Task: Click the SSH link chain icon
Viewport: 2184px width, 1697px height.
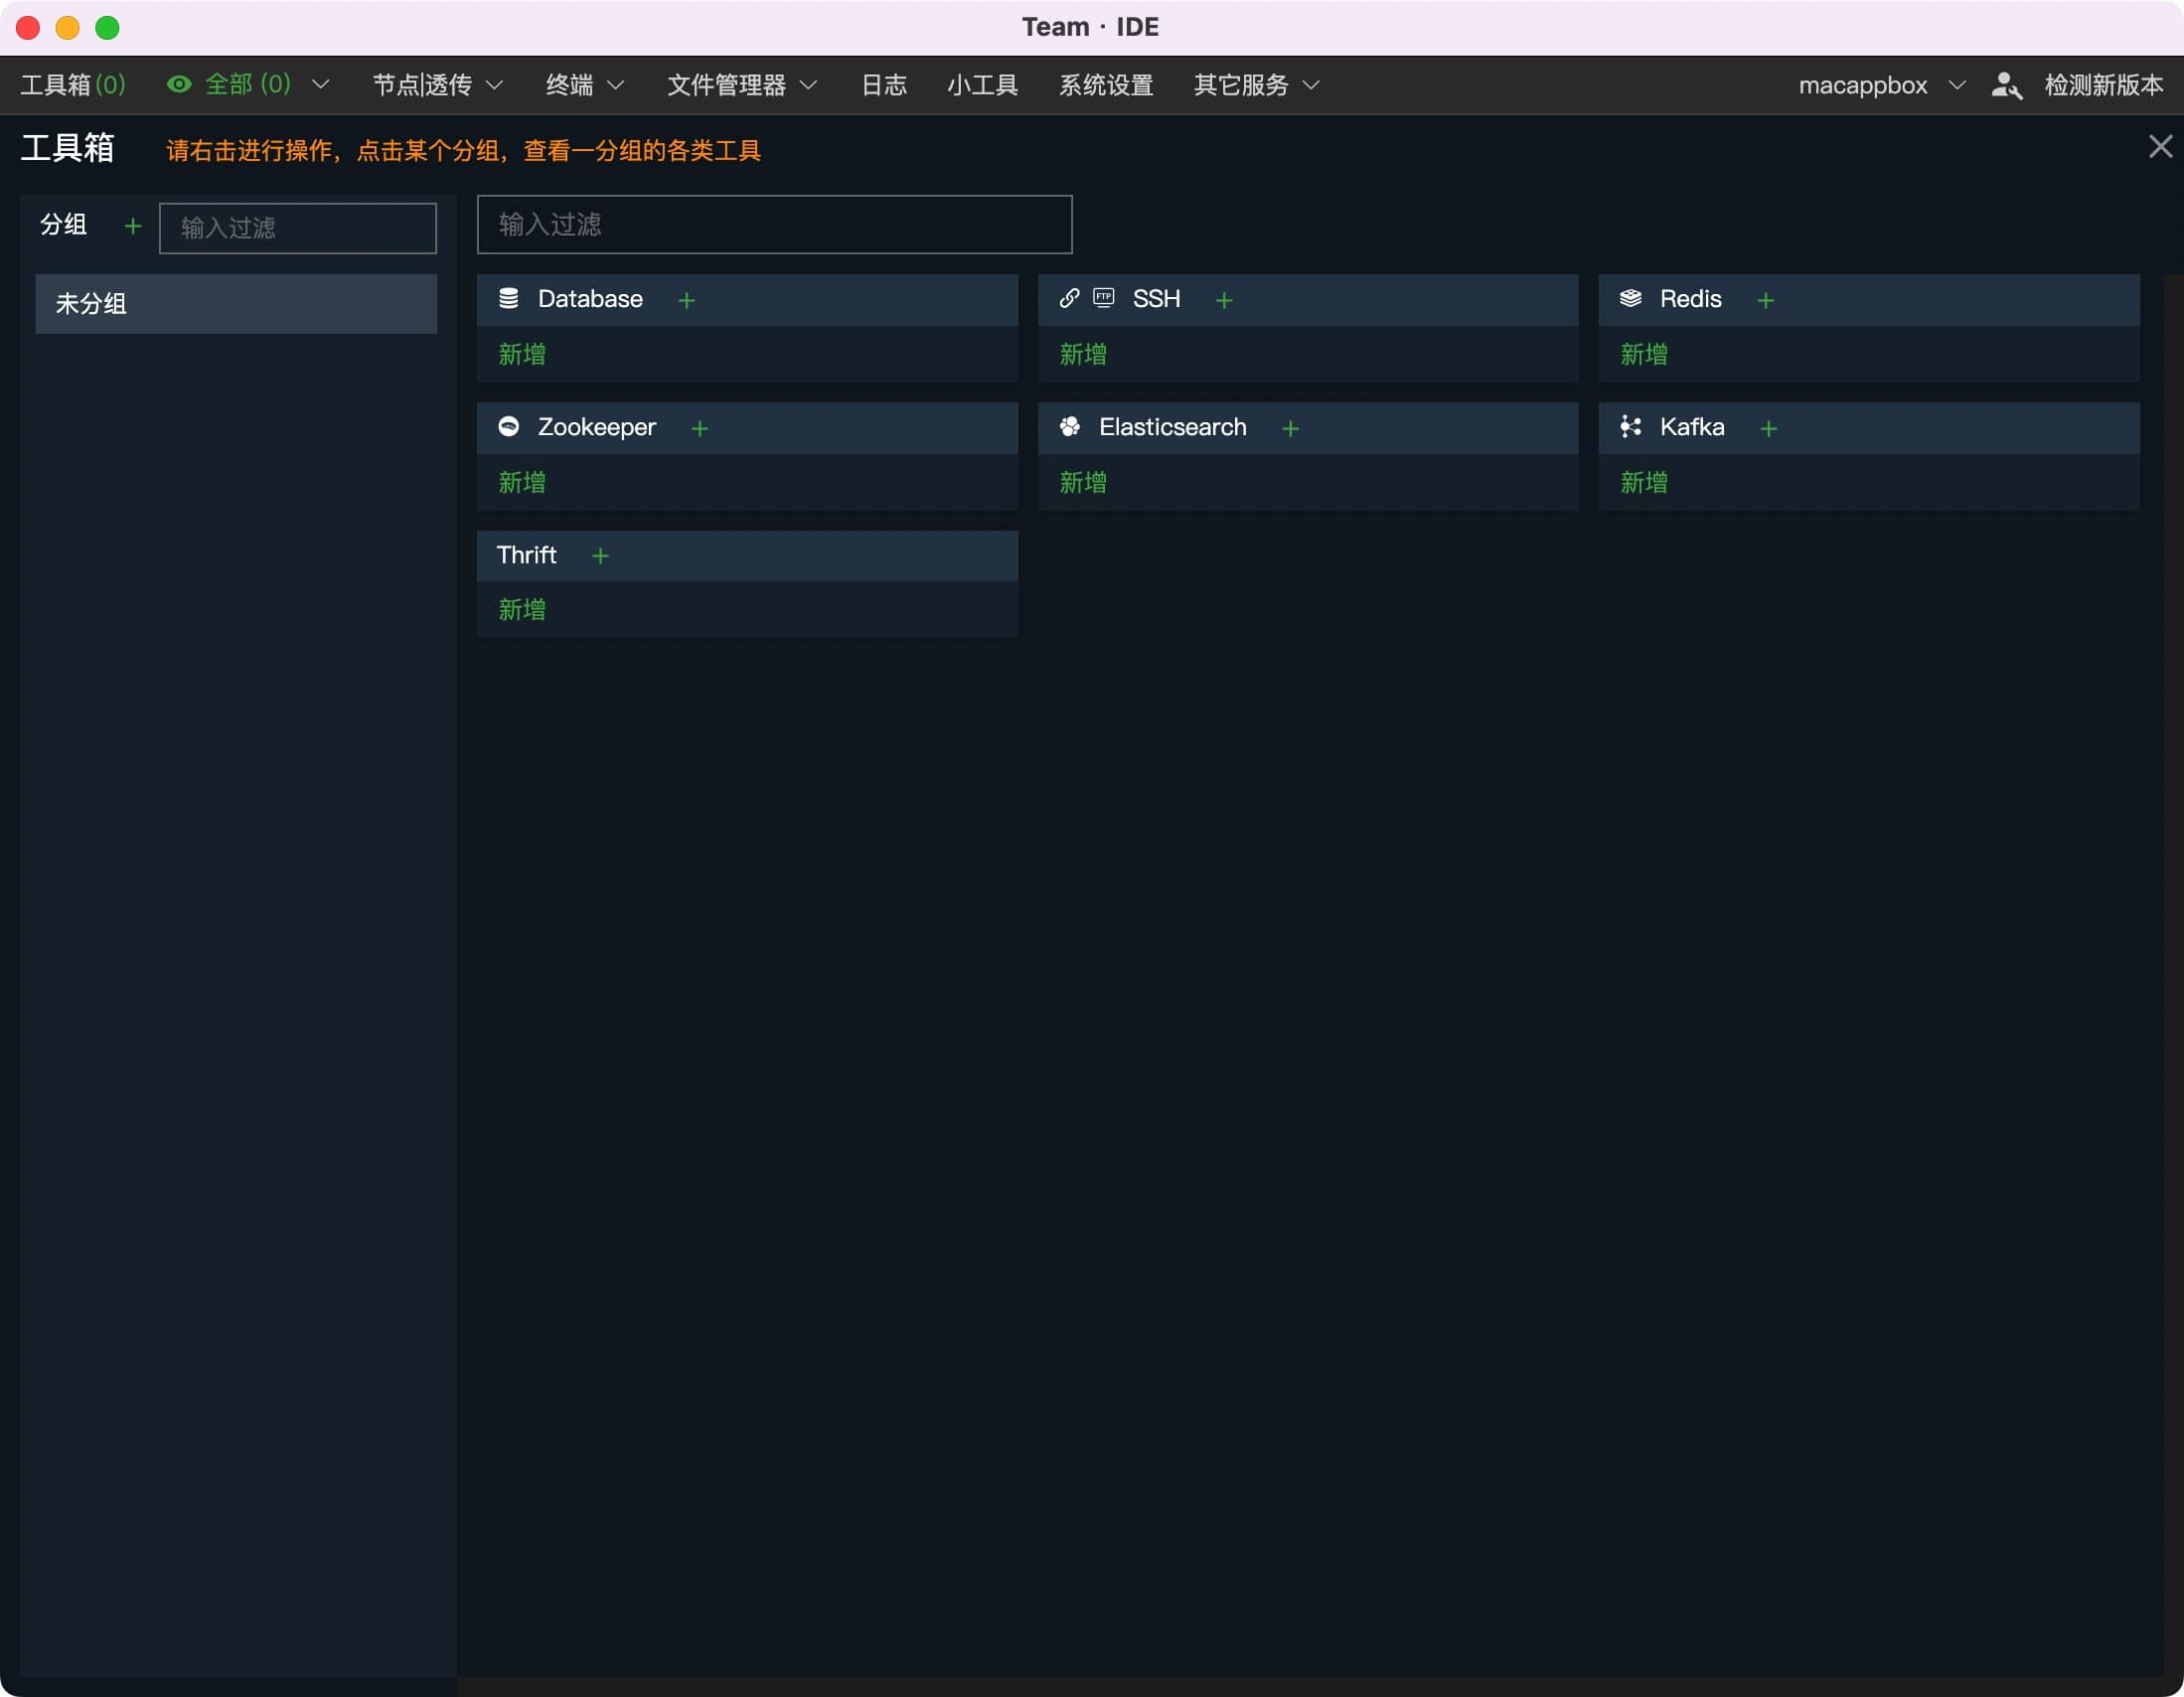Action: coord(1069,298)
